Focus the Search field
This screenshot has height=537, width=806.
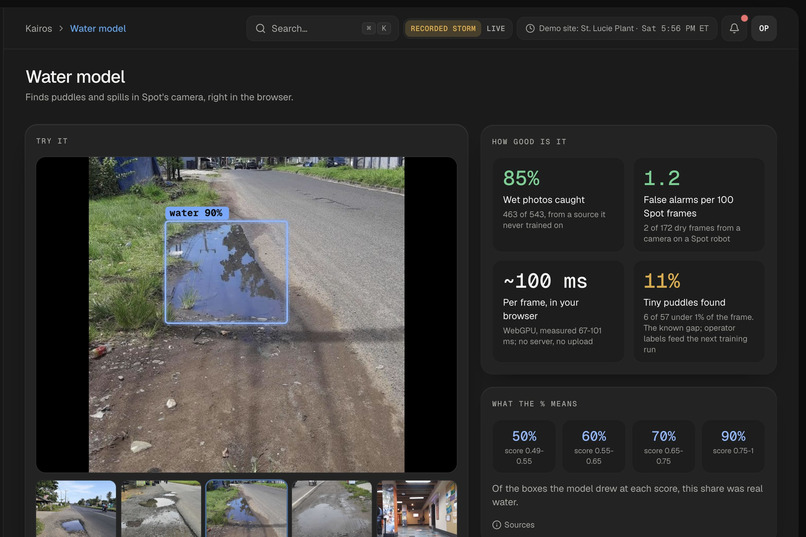point(322,28)
